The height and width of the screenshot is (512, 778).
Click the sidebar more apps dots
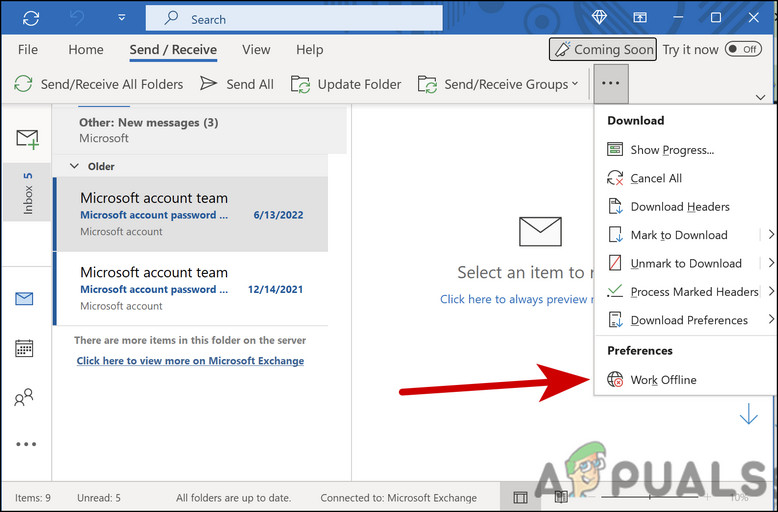(x=26, y=444)
